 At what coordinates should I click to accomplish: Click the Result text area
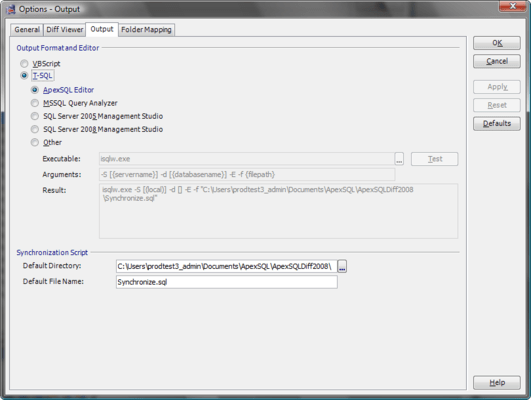pos(278,211)
